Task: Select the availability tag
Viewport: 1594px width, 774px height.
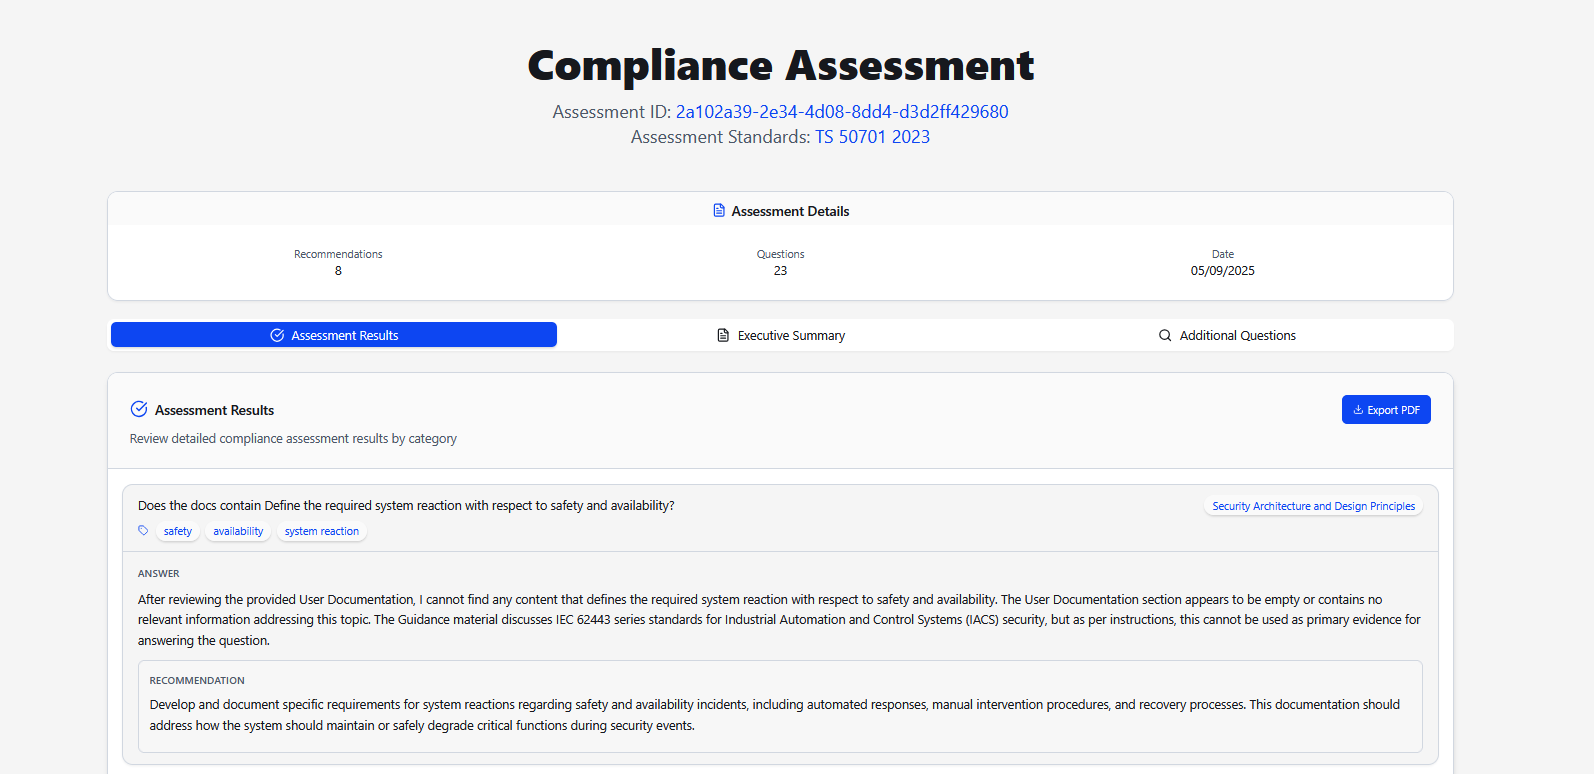Action: click(238, 532)
